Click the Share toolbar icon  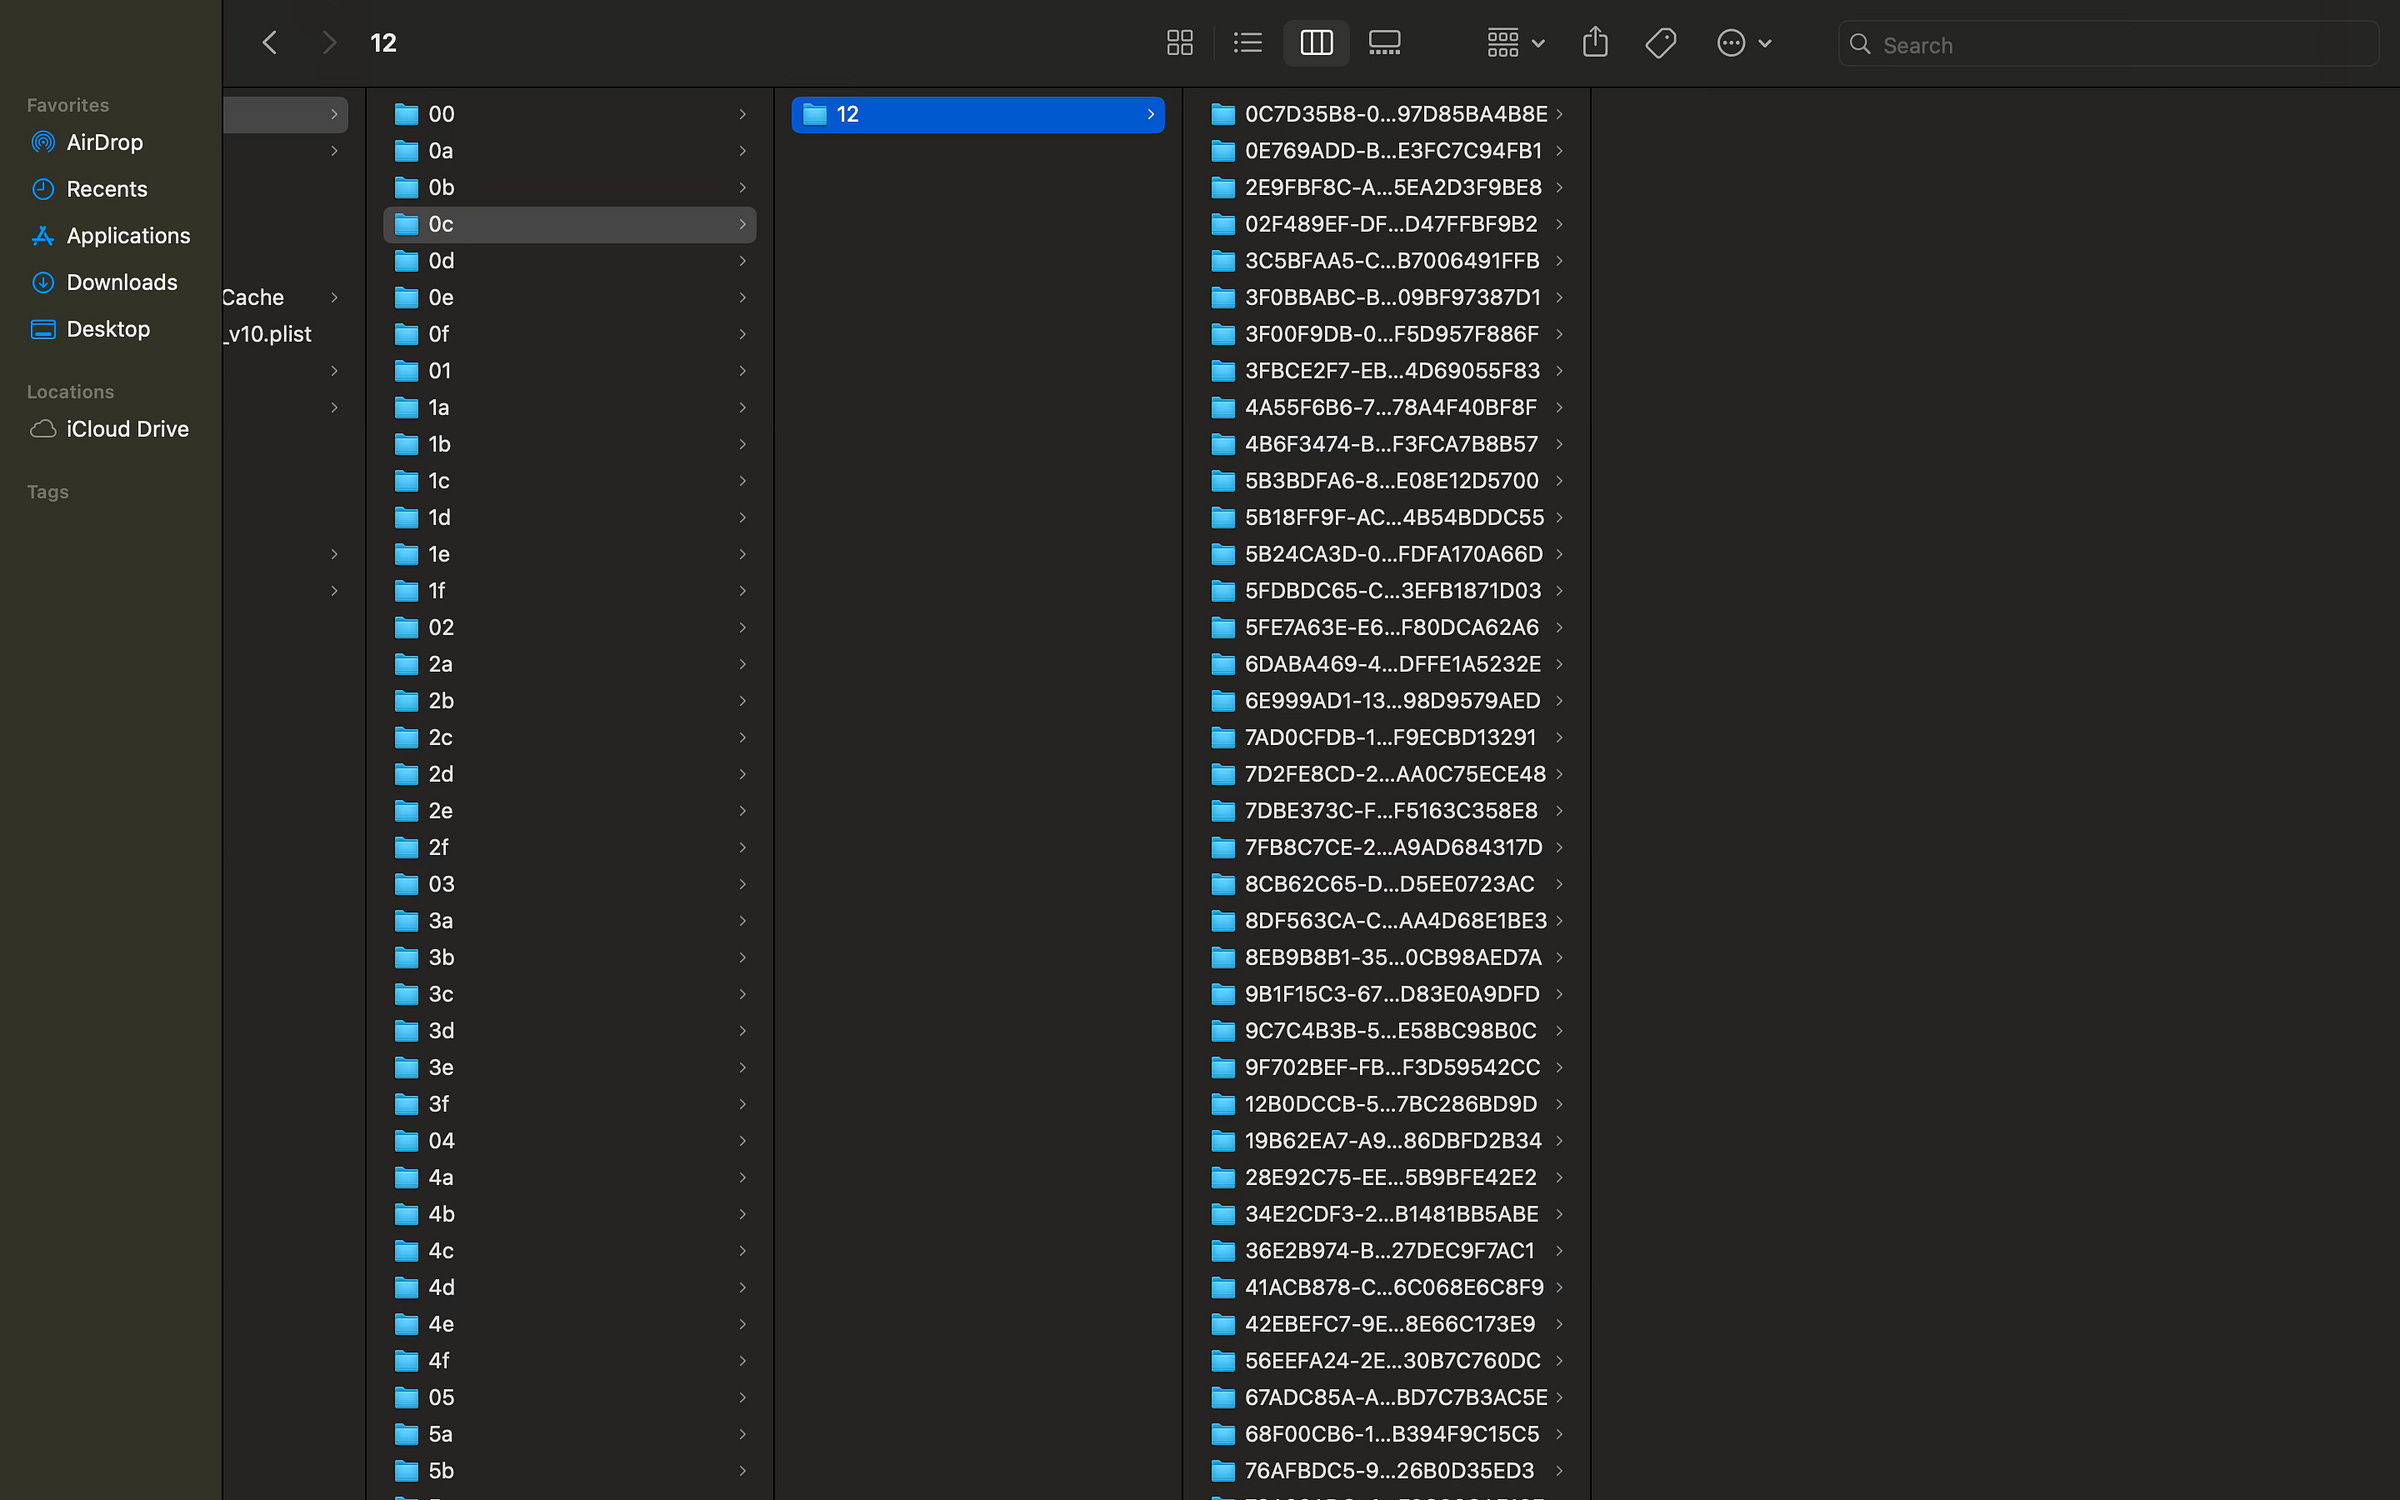click(x=1595, y=43)
